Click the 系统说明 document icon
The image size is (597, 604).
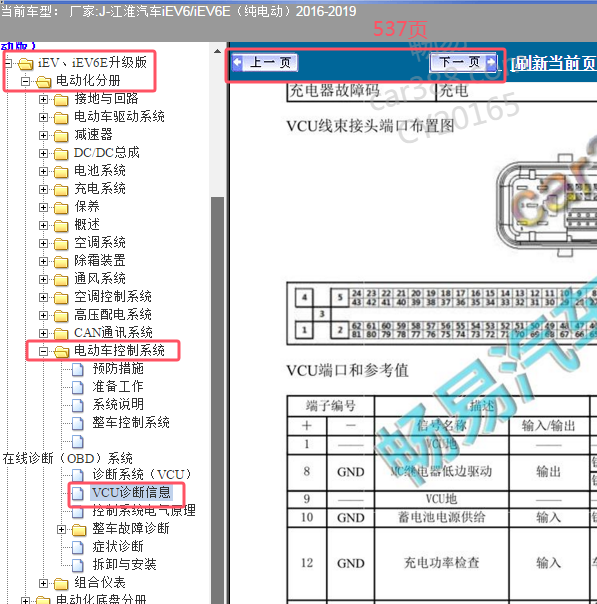[x=78, y=405]
